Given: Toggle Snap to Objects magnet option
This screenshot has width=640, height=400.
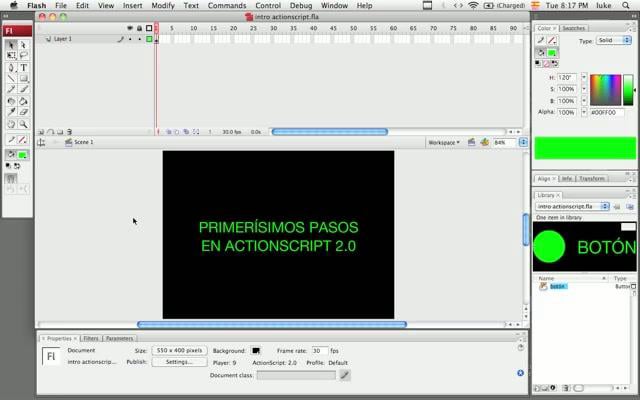Looking at the screenshot, I should tap(11, 179).
